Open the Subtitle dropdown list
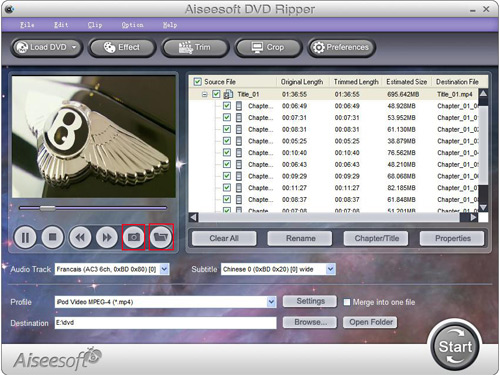The width and height of the screenshot is (500, 375). [330, 269]
